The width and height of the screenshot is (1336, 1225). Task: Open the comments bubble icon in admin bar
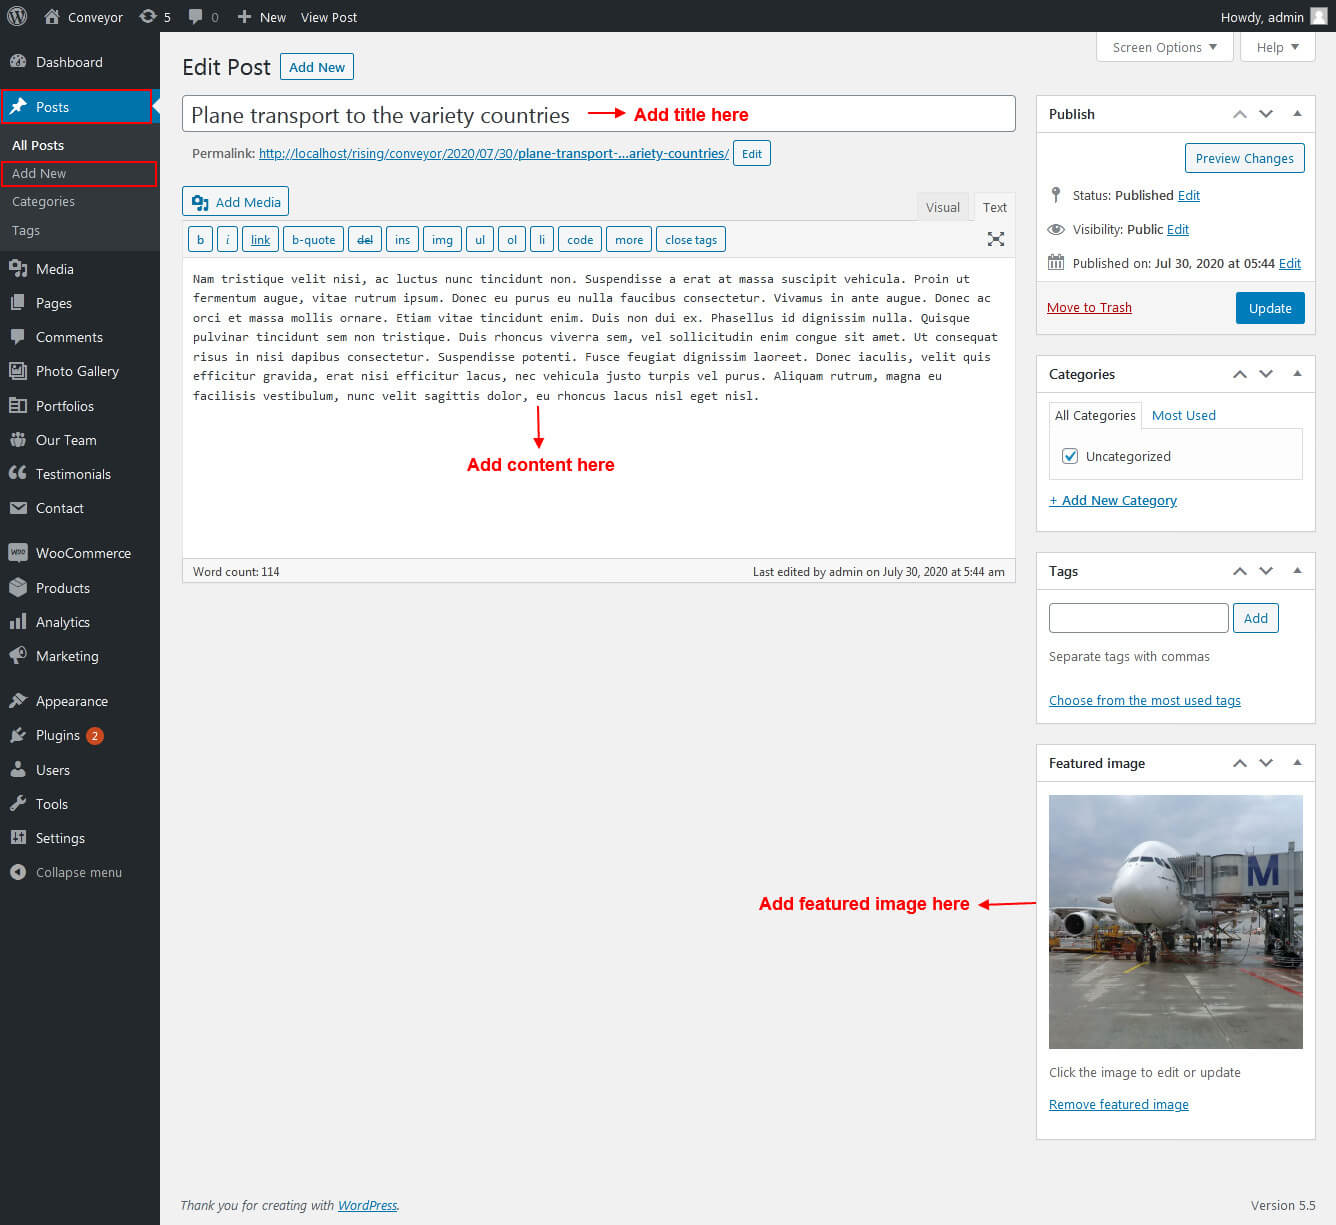pos(196,17)
